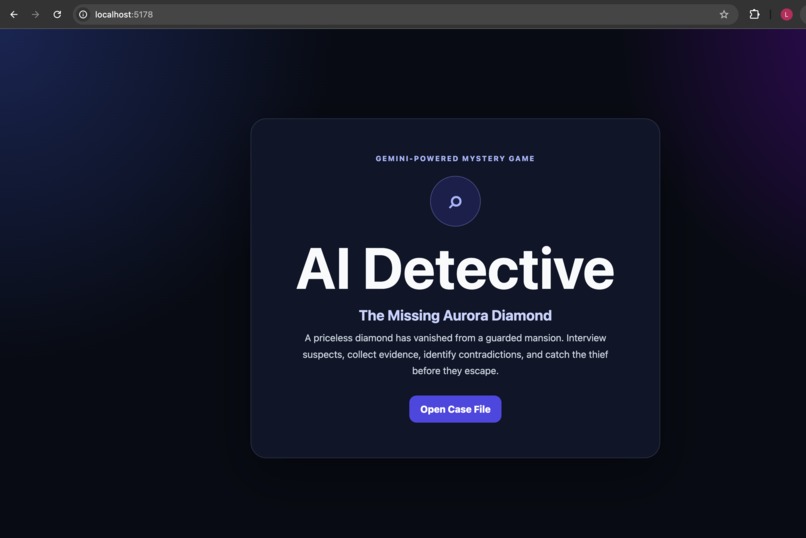The width and height of the screenshot is (806, 538).
Task: Click the browser forward arrow
Action: pos(35,14)
